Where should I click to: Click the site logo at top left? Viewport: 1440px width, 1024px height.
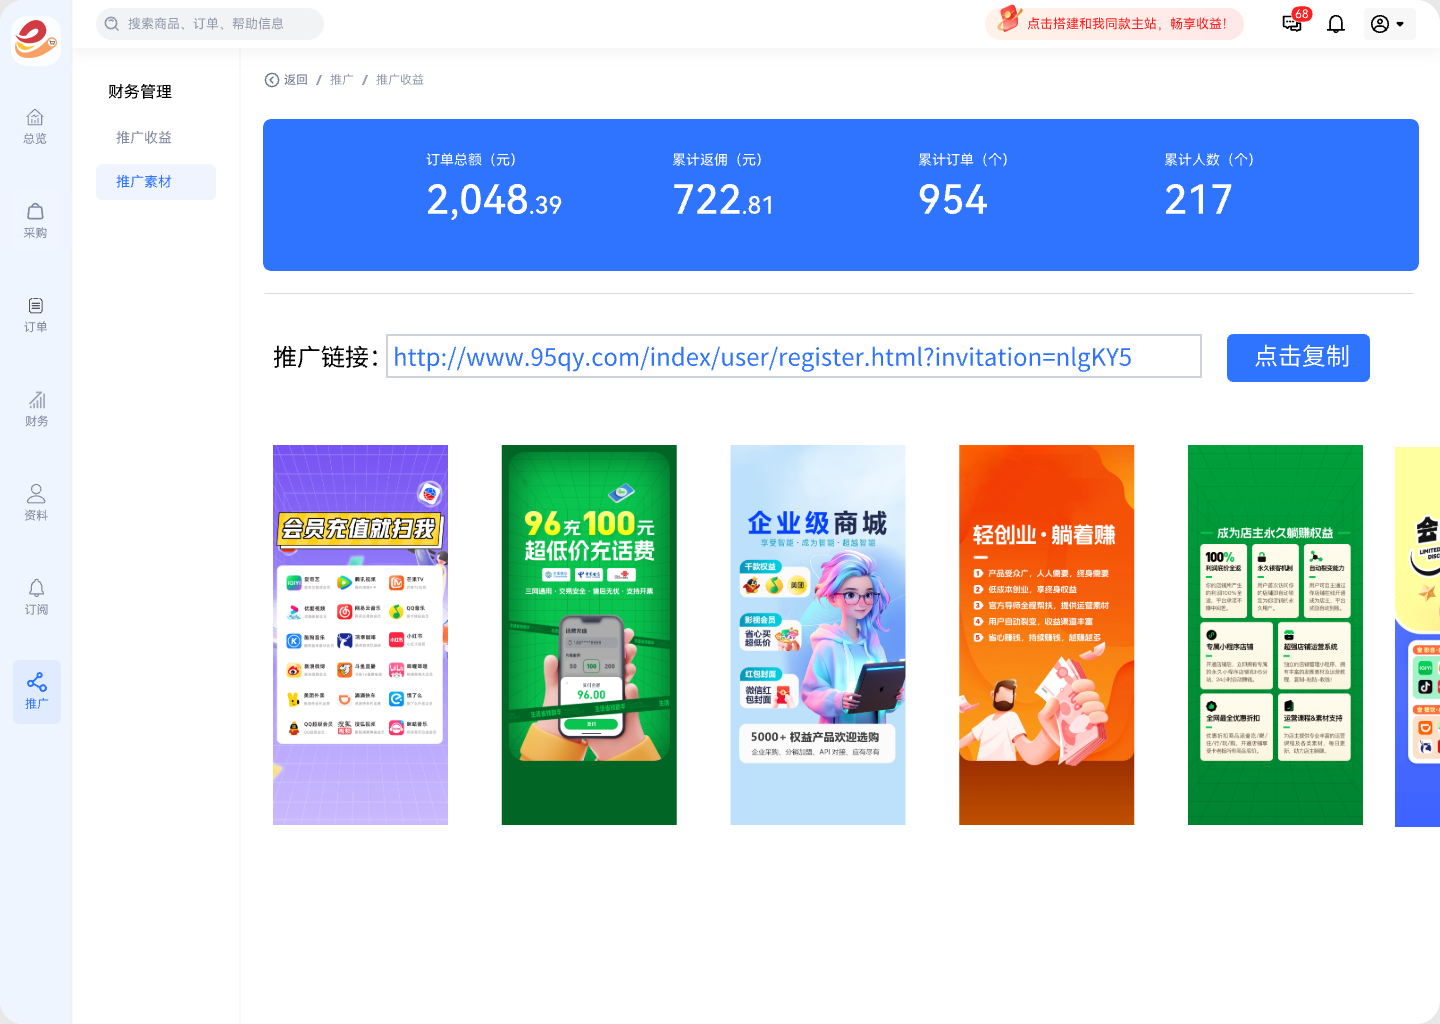(36, 40)
